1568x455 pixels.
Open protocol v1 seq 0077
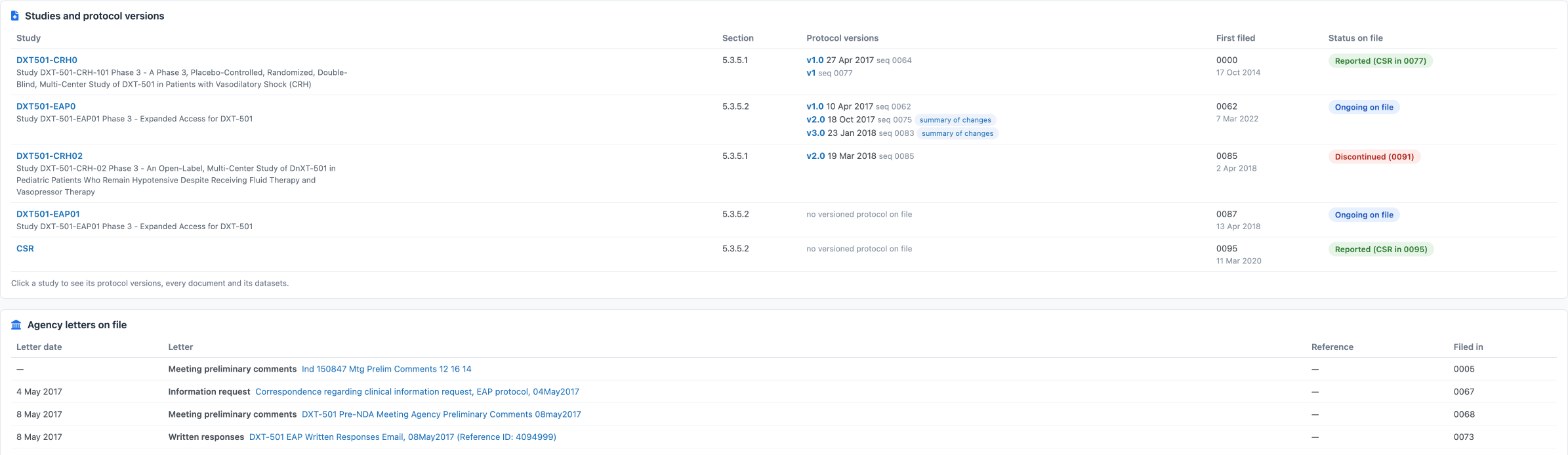pyautogui.click(x=812, y=73)
